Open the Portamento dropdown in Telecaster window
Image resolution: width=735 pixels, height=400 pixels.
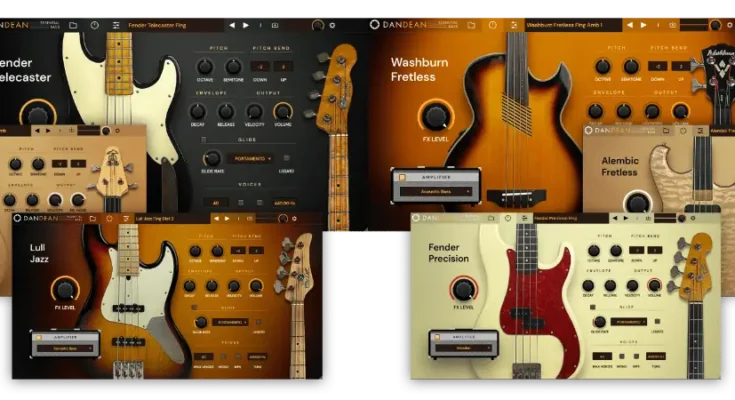click(253, 158)
